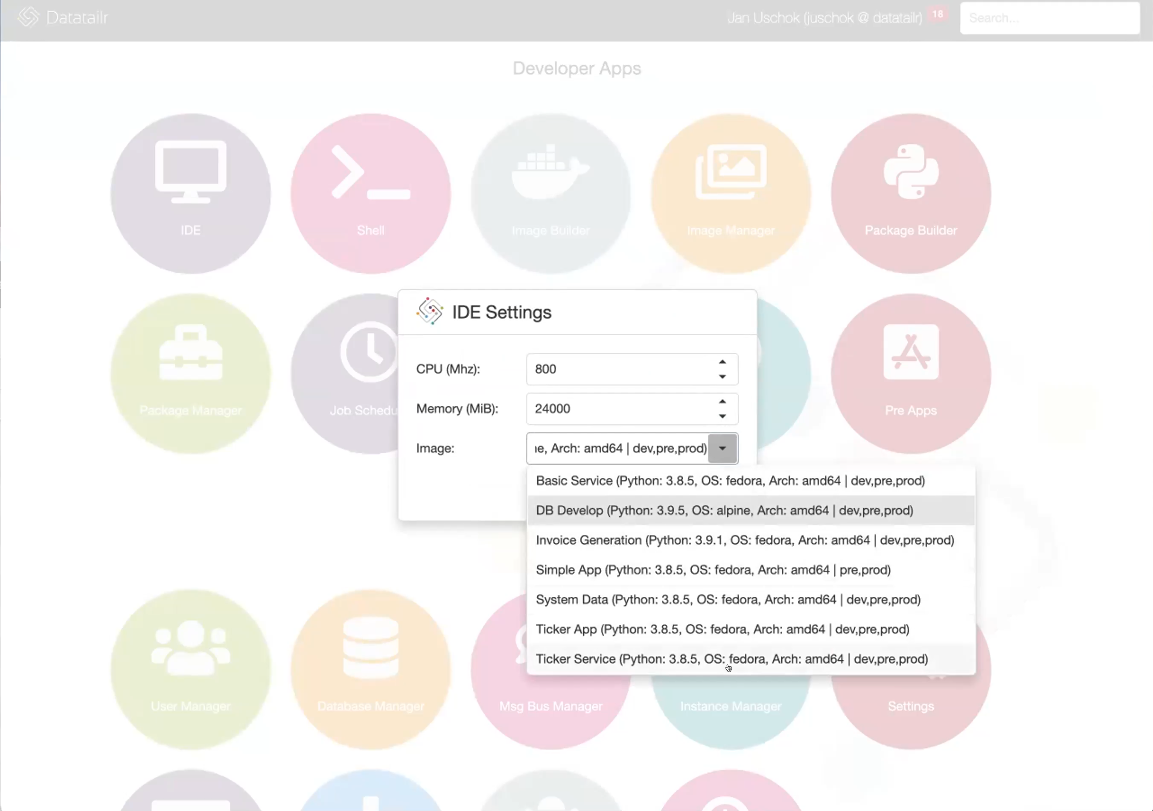Collapse the Image dropdown arrow
This screenshot has width=1153, height=811.
tap(722, 449)
